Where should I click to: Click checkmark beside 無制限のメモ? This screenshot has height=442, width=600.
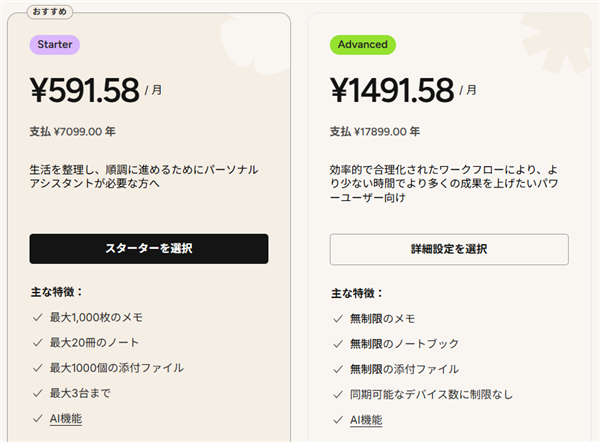[x=336, y=319]
